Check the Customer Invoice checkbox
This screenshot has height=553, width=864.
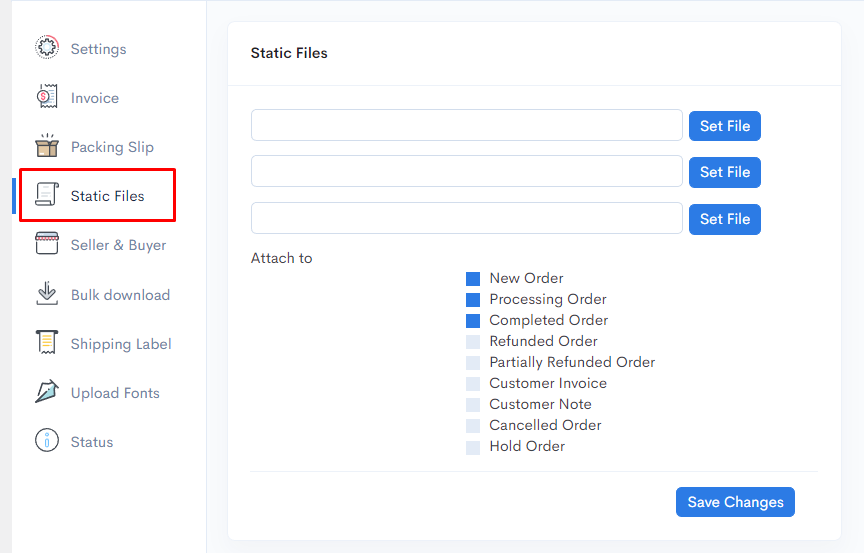coord(473,384)
